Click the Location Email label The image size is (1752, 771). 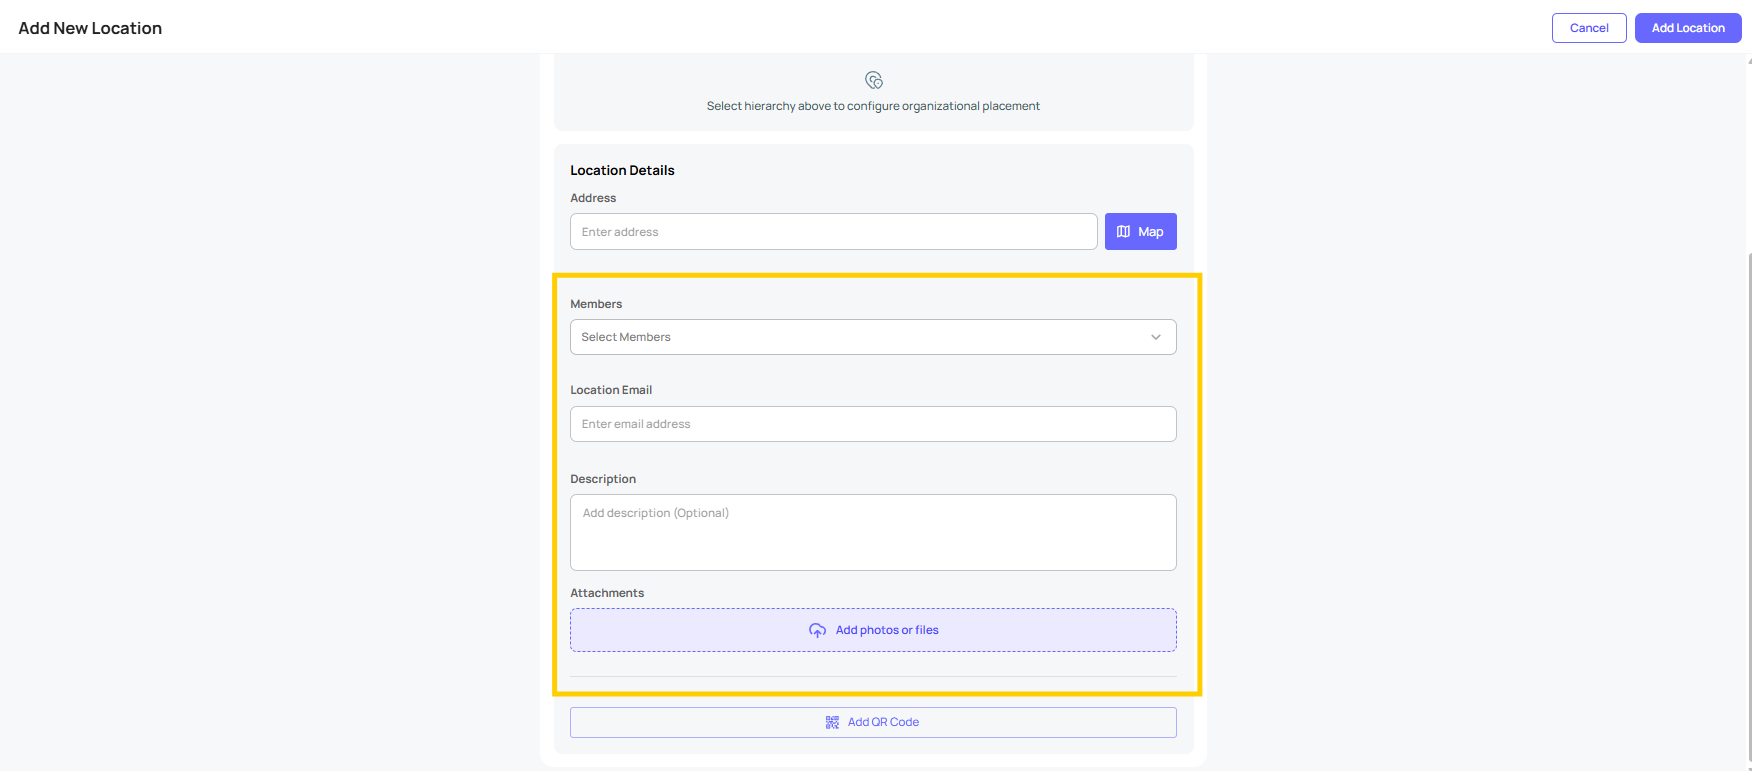tap(611, 390)
